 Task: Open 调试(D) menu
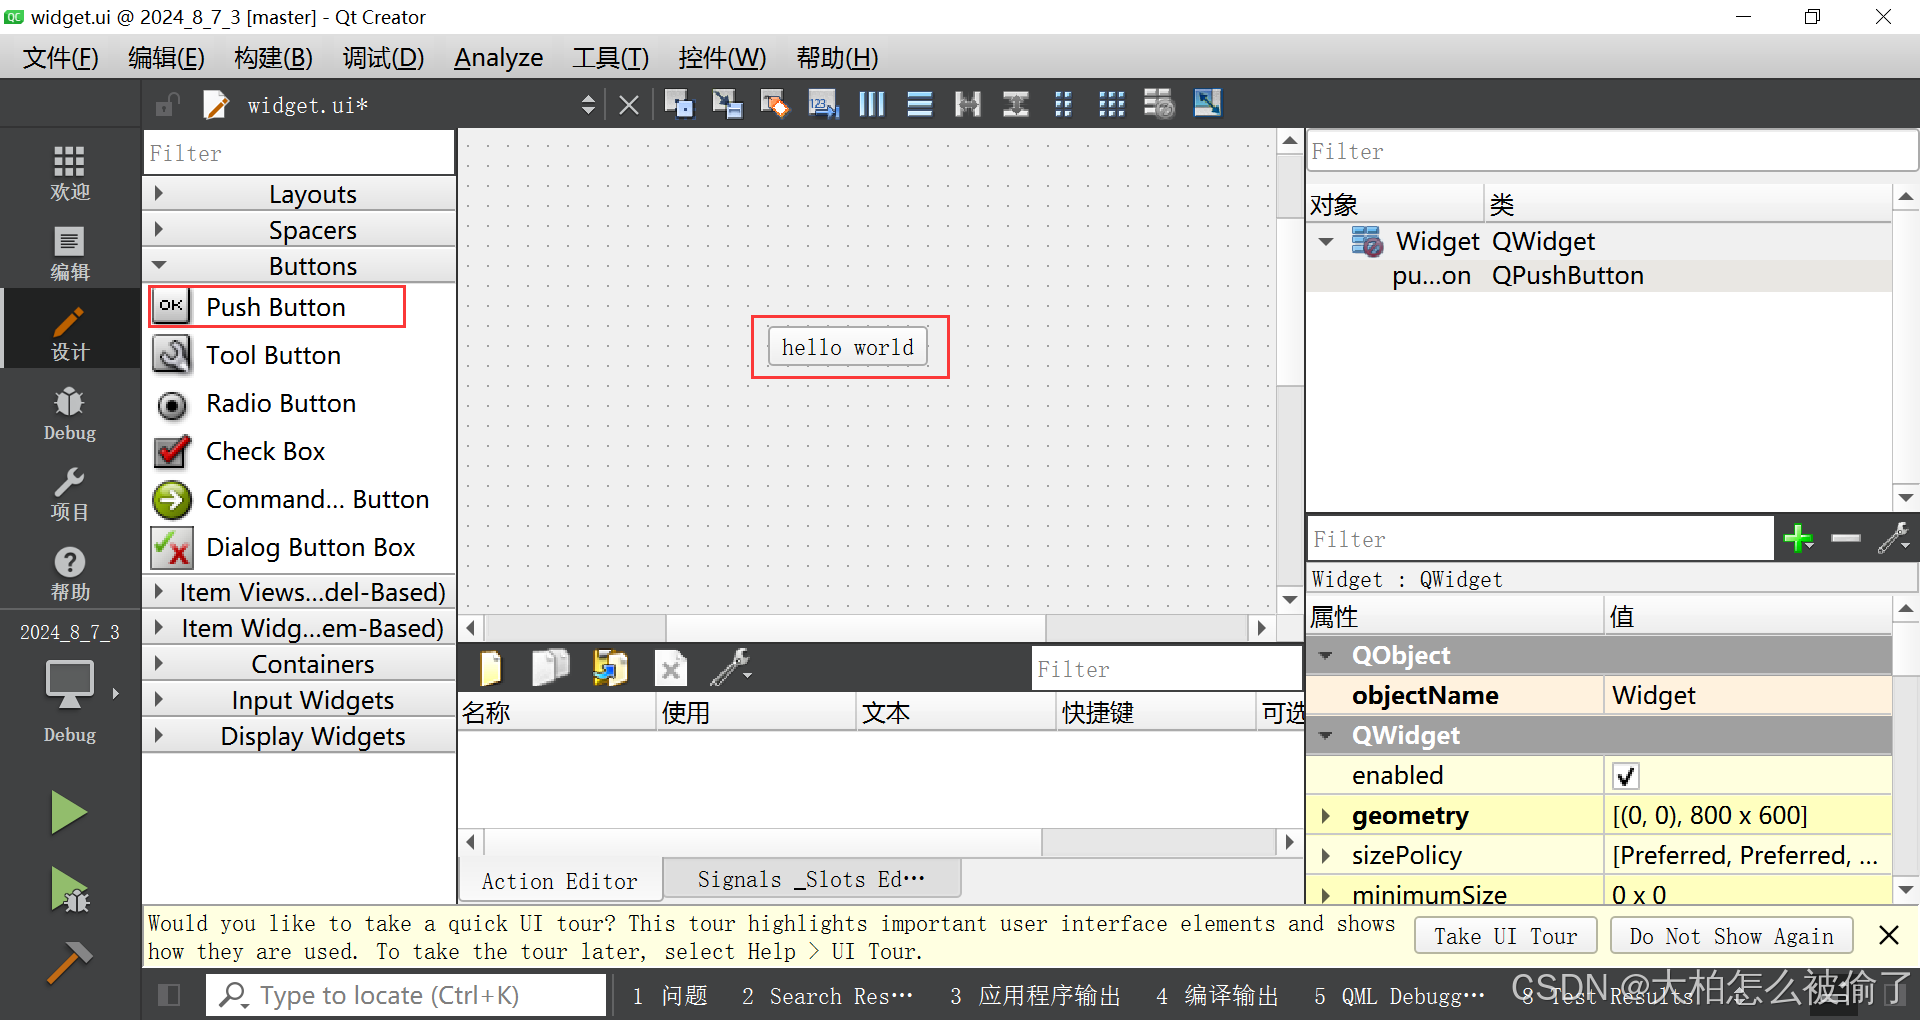click(x=383, y=58)
